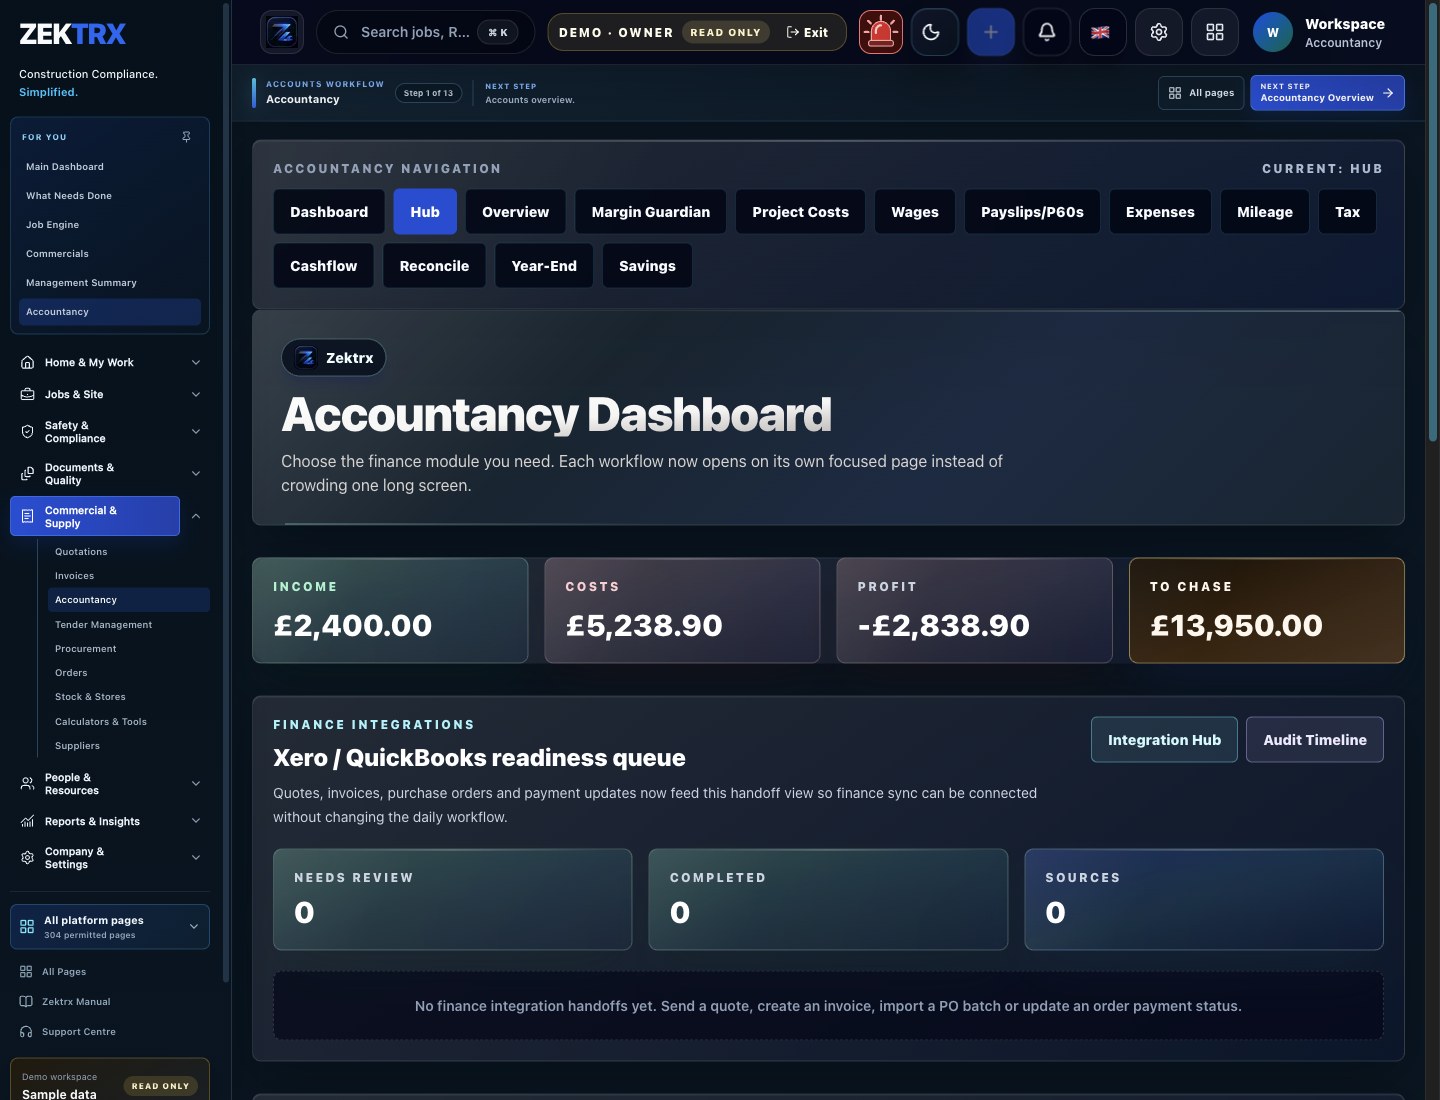Screen dimensions: 1440x1100
Task: Expand Home & My Work section
Action: (110, 363)
